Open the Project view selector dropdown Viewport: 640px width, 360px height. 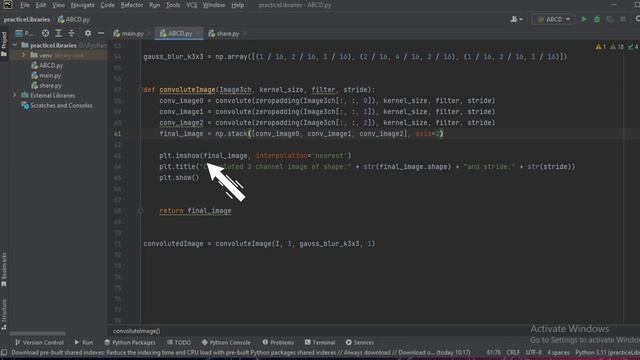pos(24,33)
